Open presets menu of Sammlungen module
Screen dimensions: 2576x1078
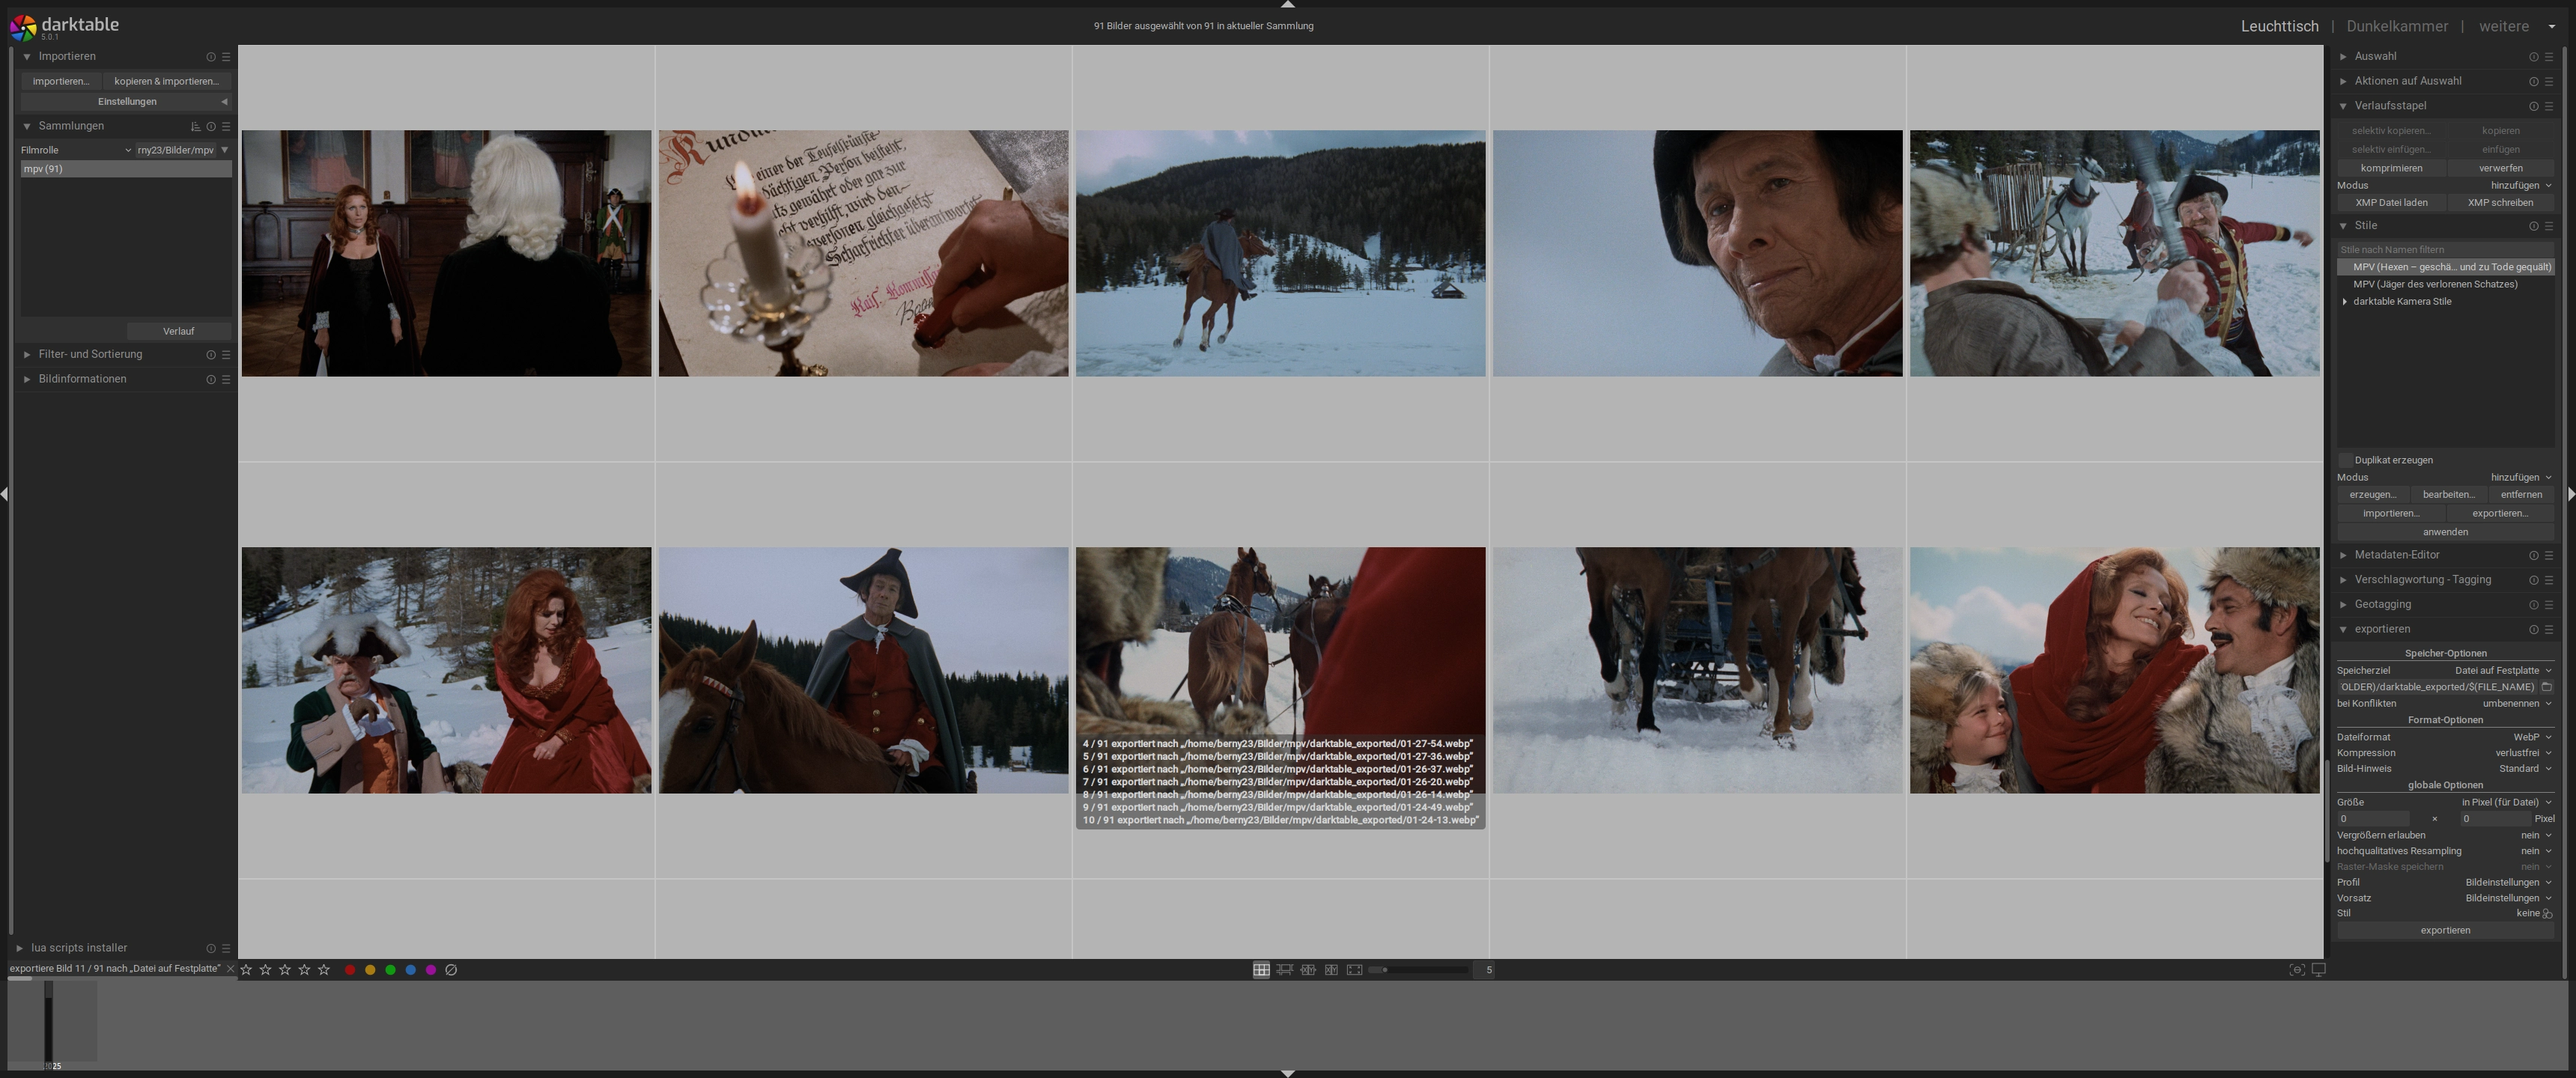point(226,127)
